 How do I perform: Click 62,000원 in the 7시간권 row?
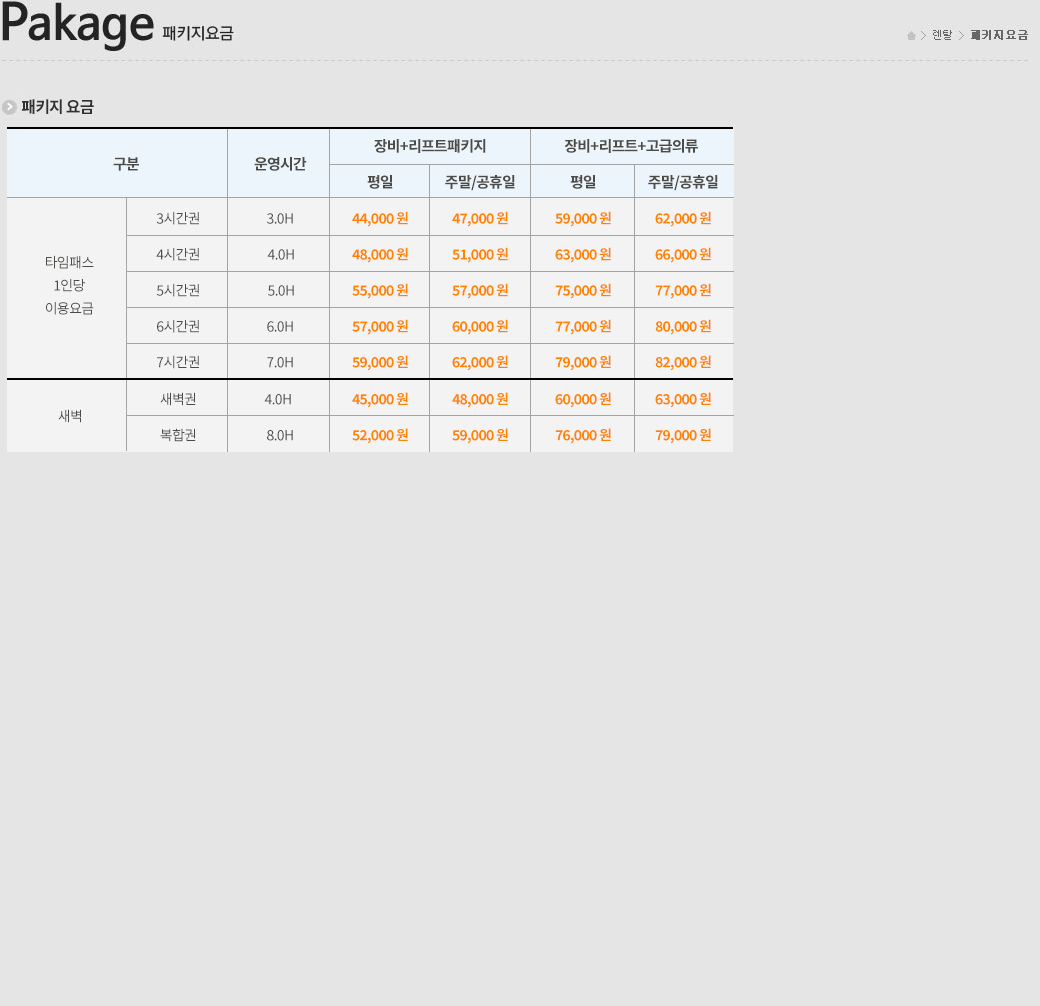[x=480, y=361]
